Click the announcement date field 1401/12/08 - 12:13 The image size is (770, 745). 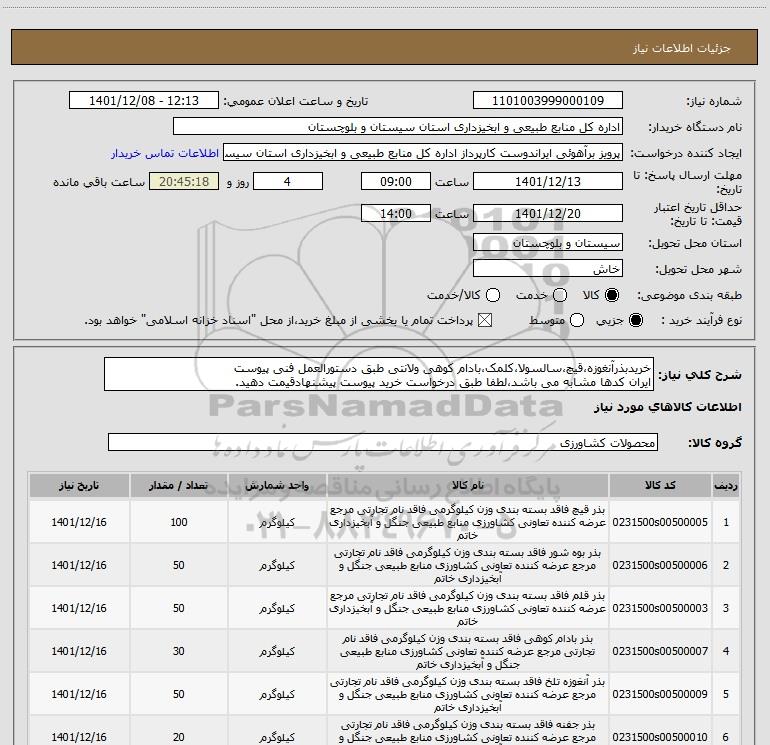pos(143,100)
